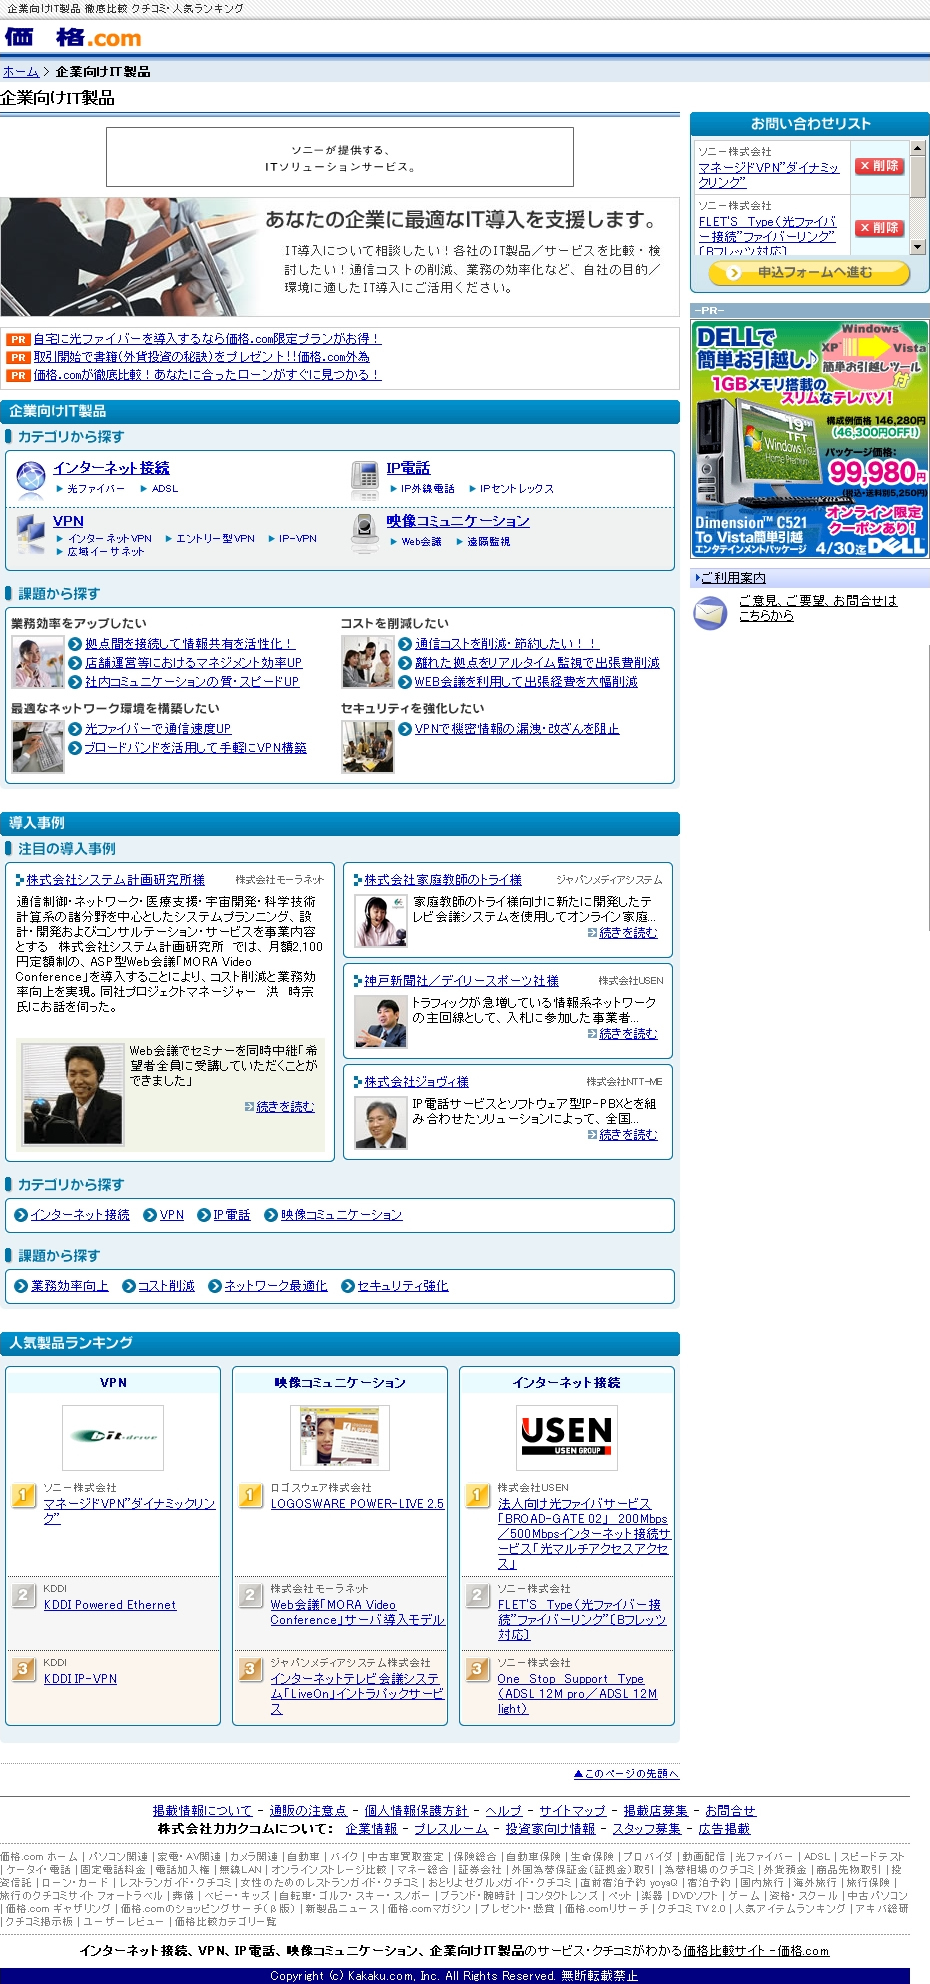Delete the FLET'S item from inquiry list
930x1984 pixels.
click(x=880, y=228)
